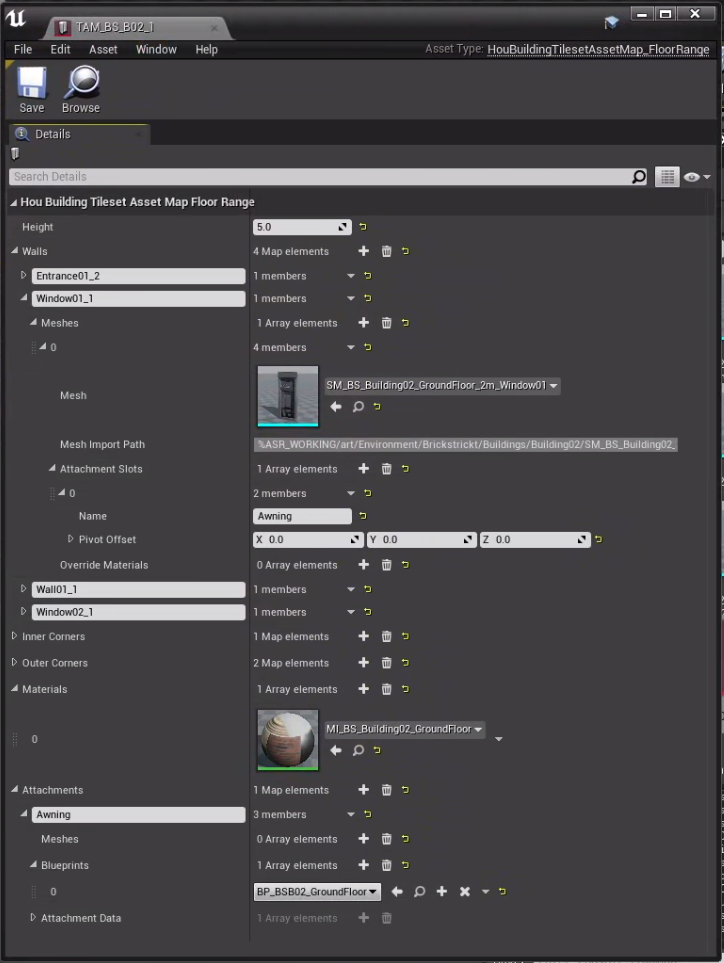Open the Asset menu

click(103, 49)
